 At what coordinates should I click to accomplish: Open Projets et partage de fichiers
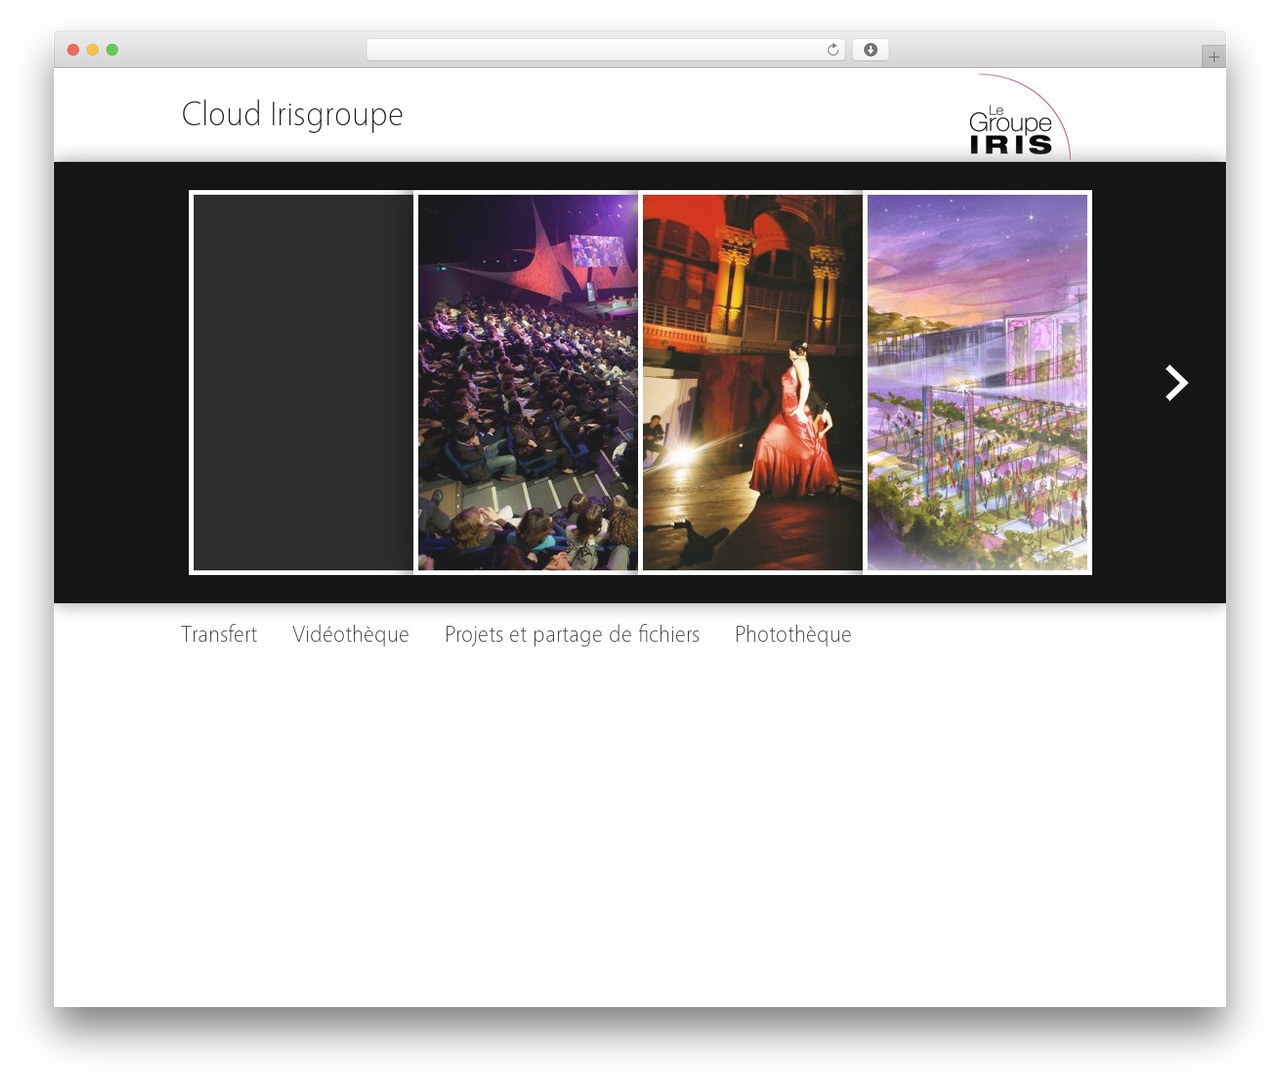pyautogui.click(x=572, y=635)
